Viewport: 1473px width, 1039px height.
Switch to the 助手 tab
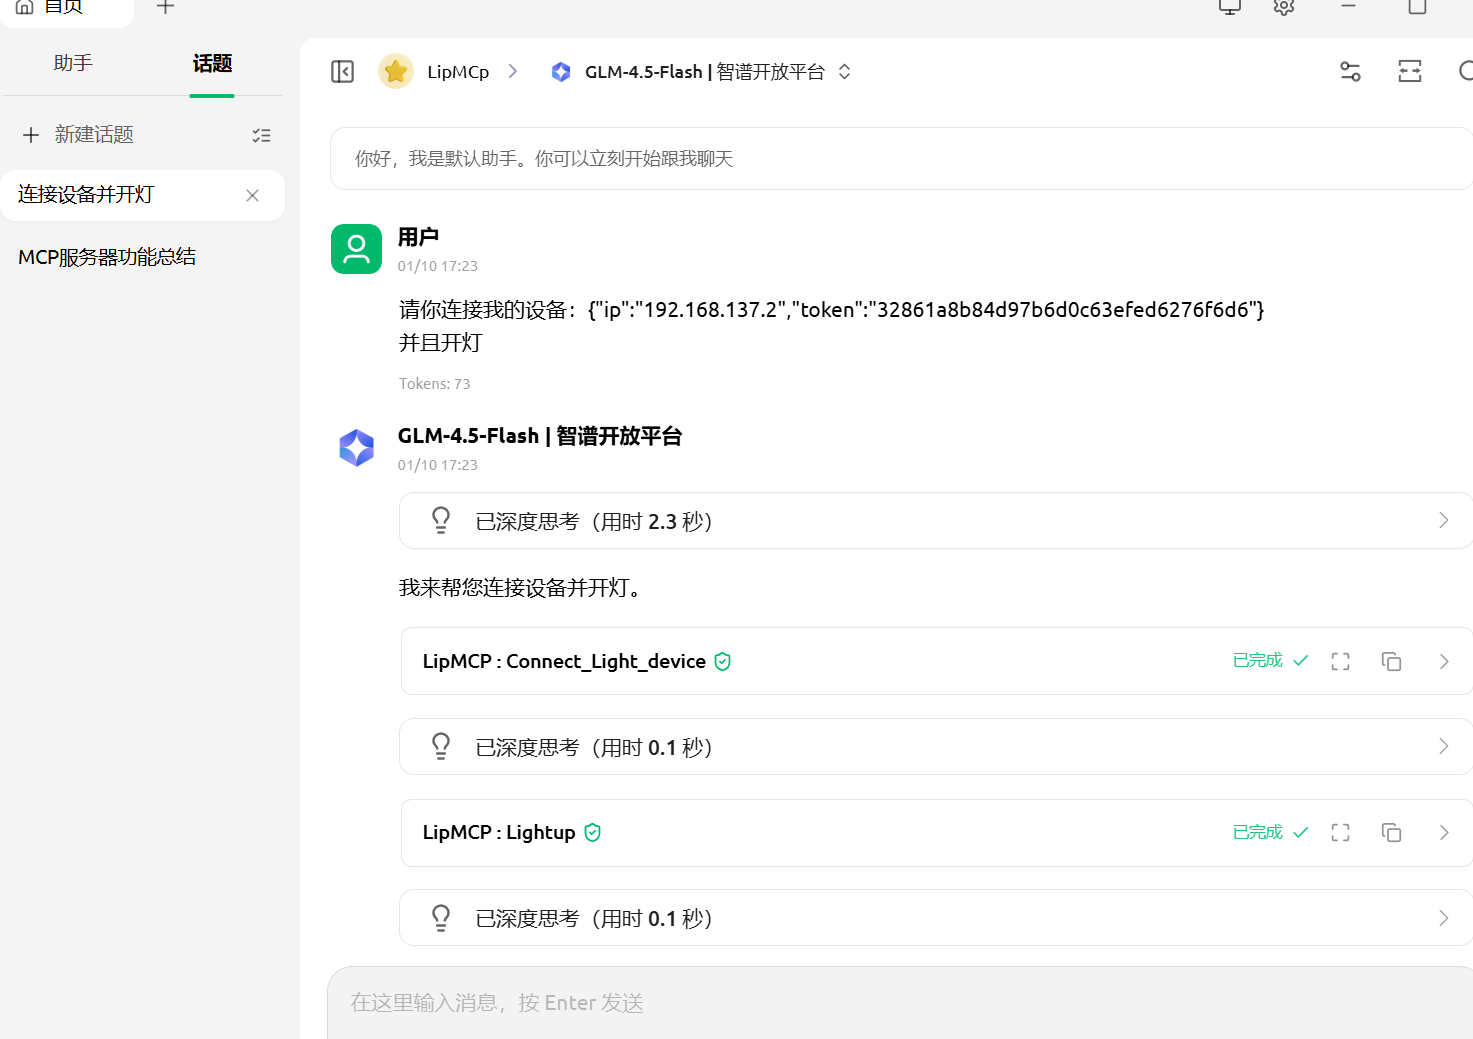coord(73,63)
